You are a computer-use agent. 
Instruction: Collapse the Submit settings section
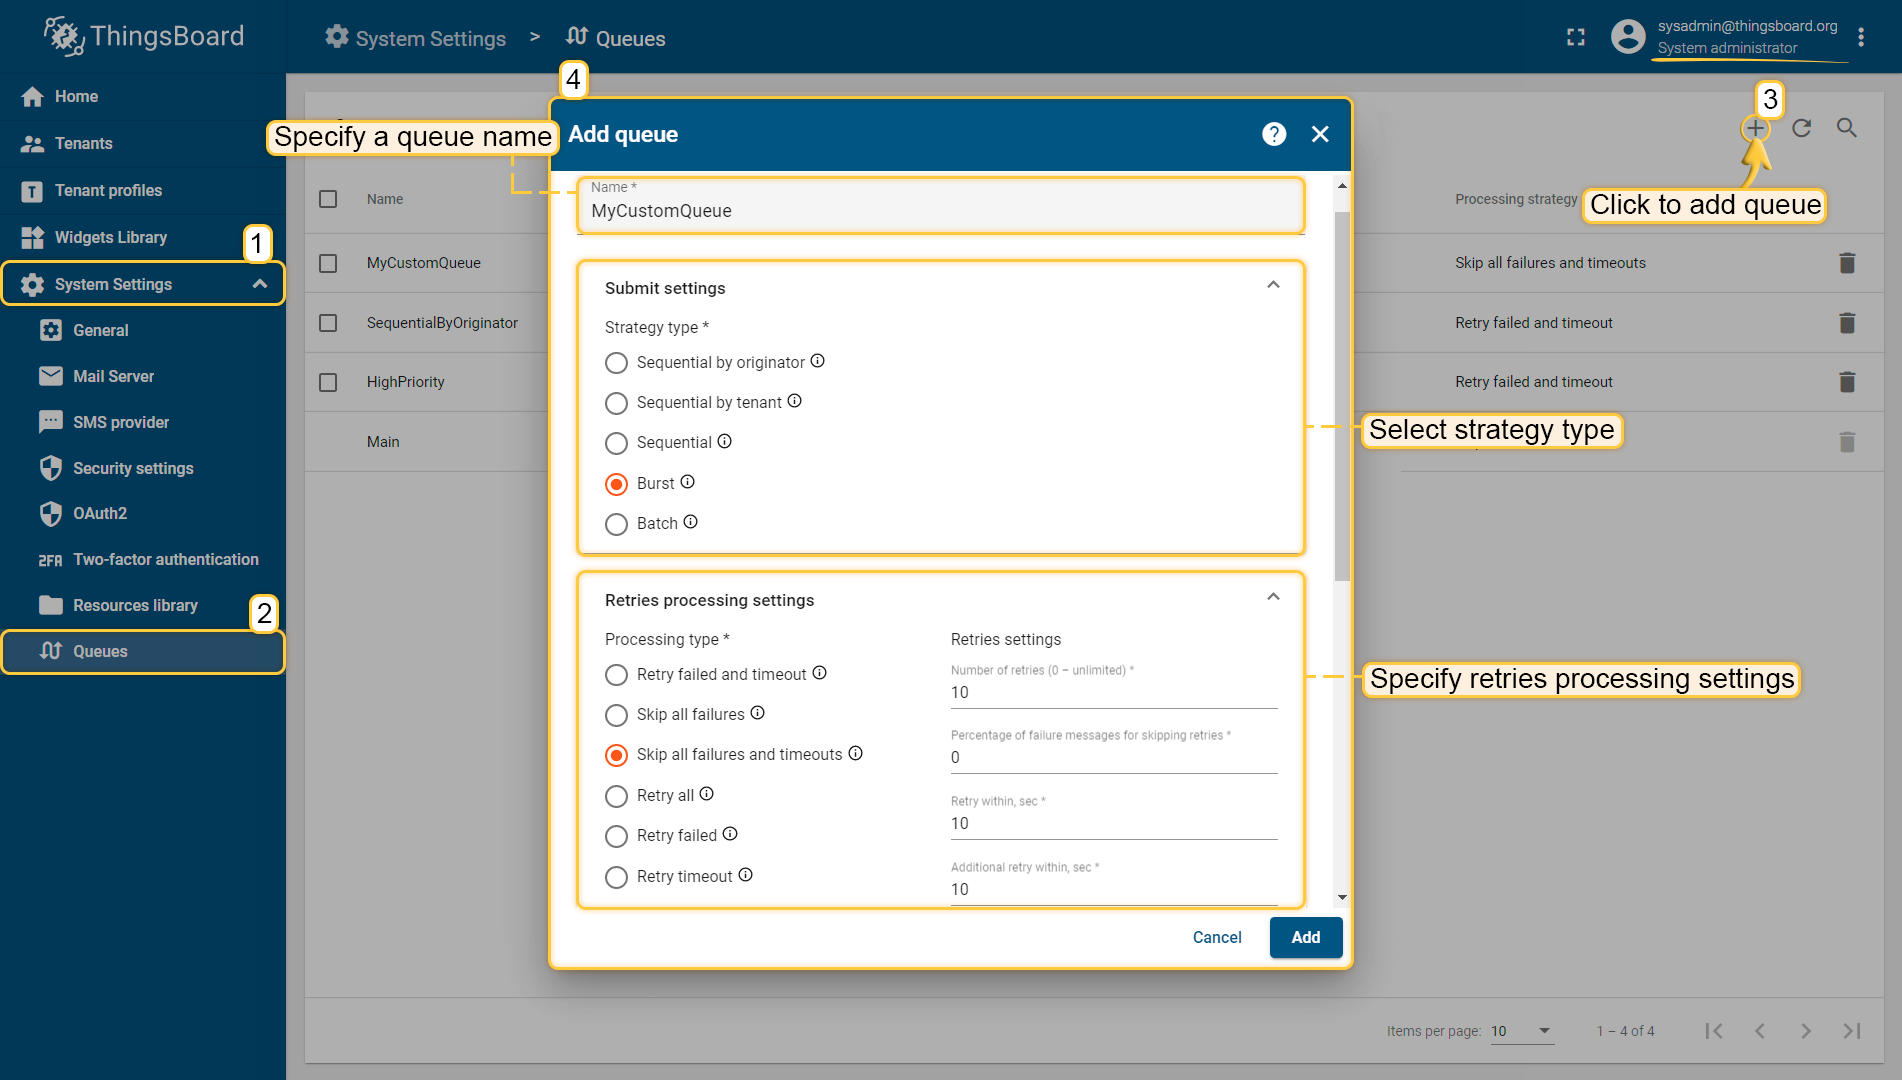[x=1273, y=286]
